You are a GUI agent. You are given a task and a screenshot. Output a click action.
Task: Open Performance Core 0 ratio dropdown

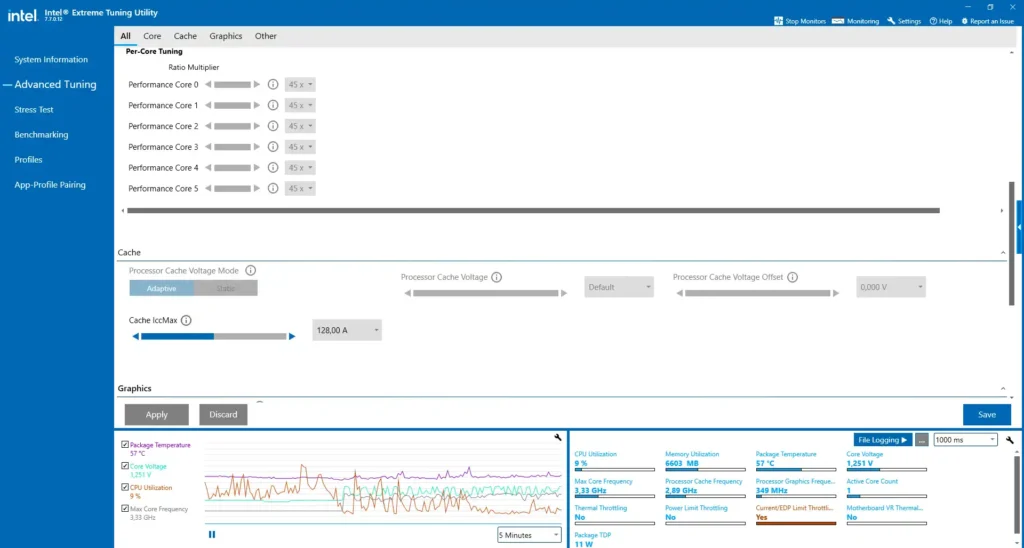coord(300,84)
